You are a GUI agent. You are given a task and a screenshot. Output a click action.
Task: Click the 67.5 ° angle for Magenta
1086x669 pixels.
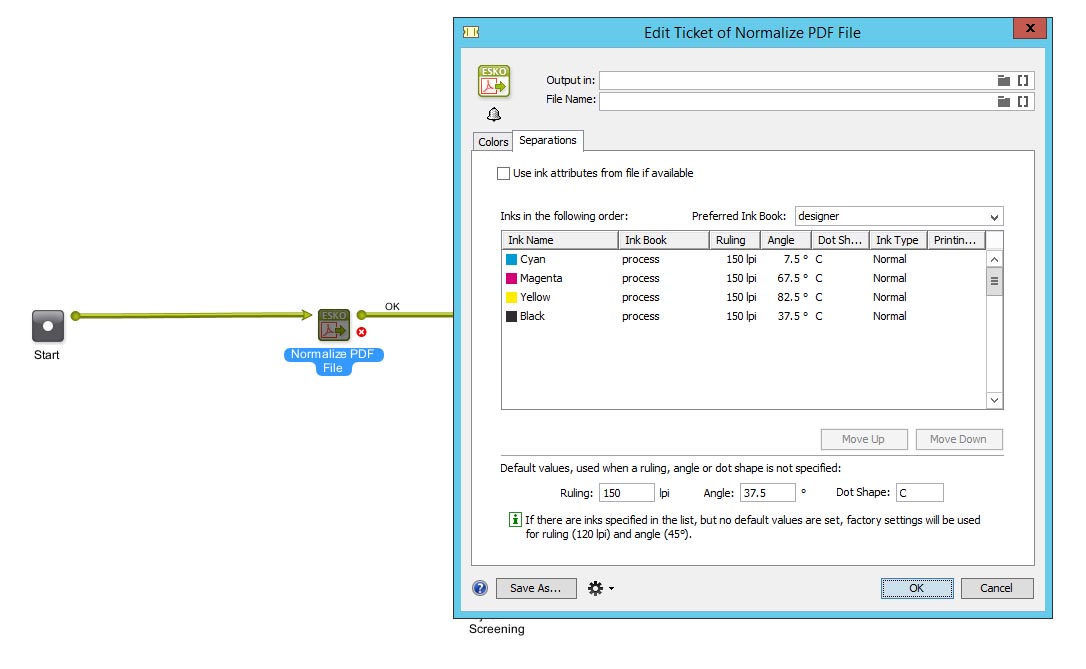pyautogui.click(x=793, y=278)
